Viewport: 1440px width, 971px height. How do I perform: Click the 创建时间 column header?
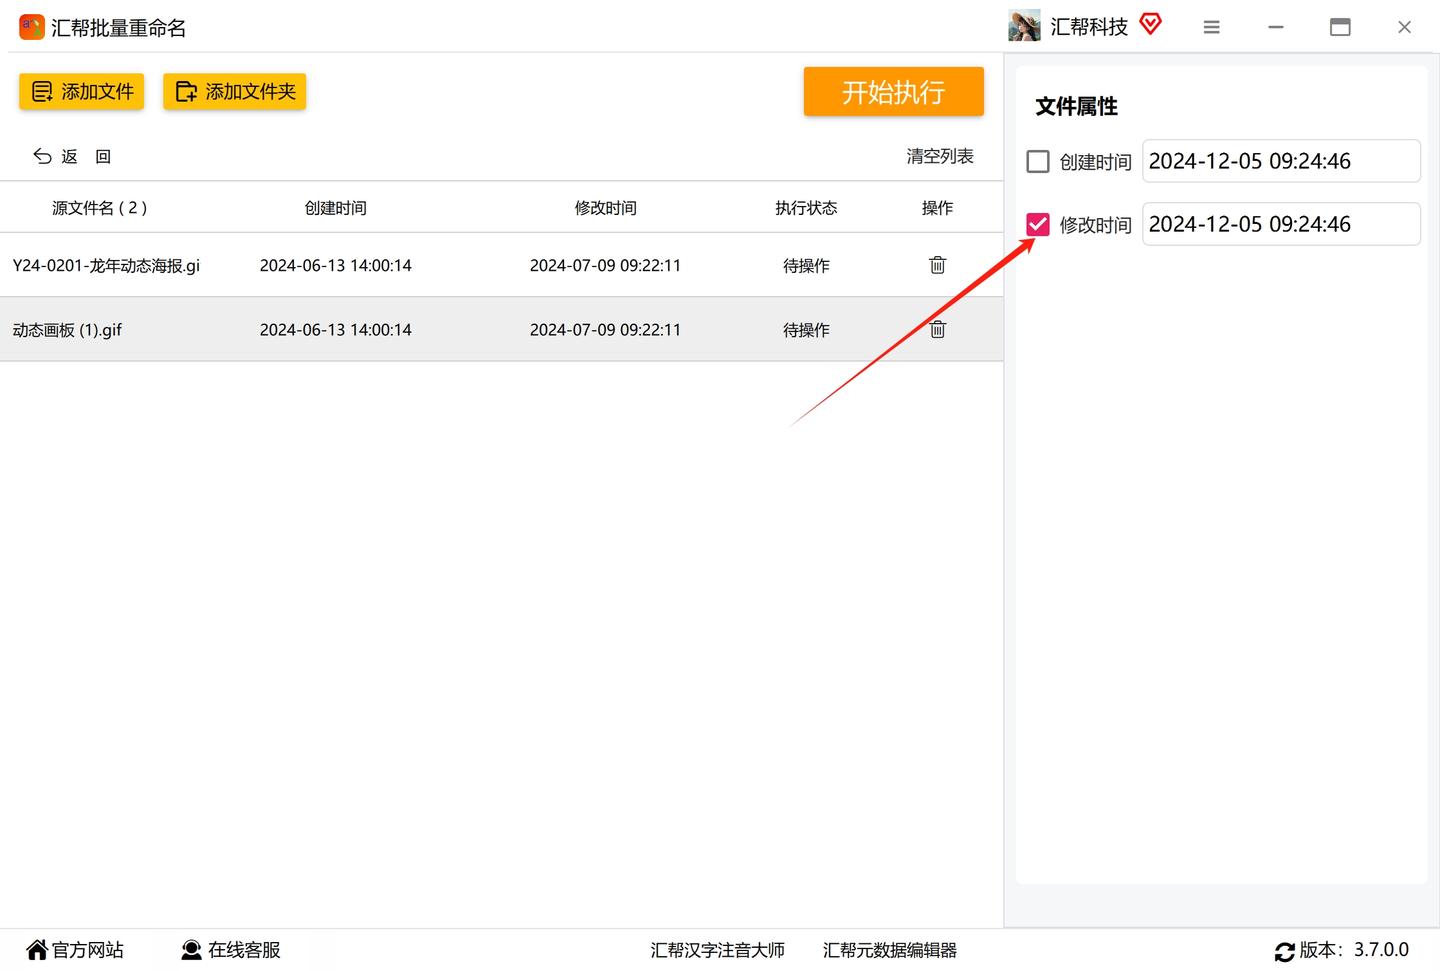click(336, 208)
